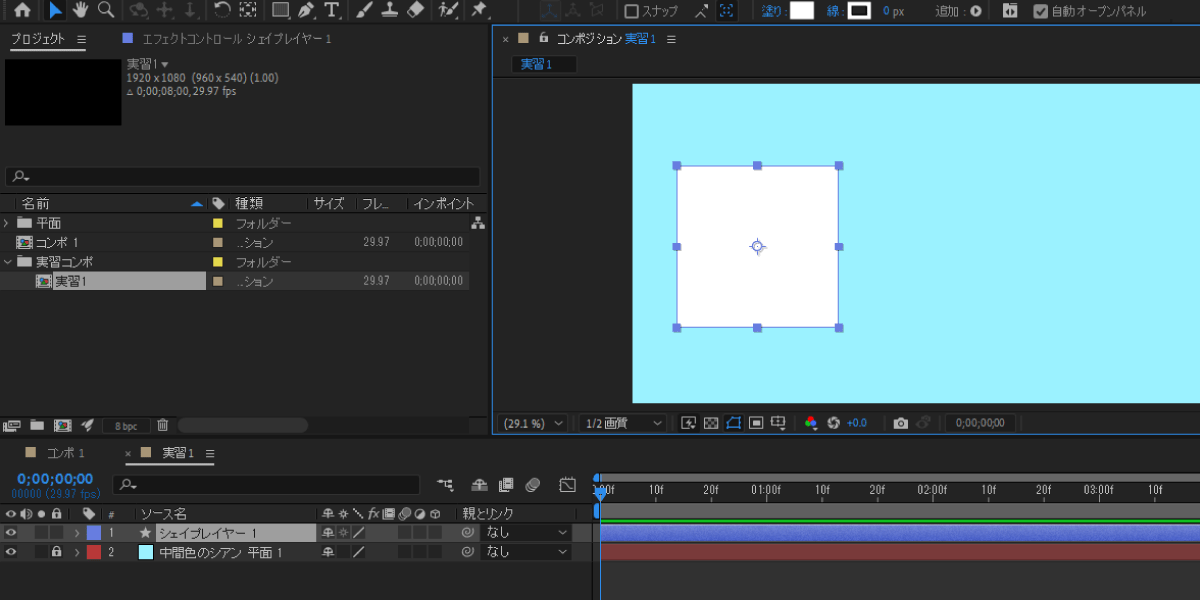The width and height of the screenshot is (1200, 600).
Task: Switch to the プロジェクト panel tab
Action: (x=38, y=39)
